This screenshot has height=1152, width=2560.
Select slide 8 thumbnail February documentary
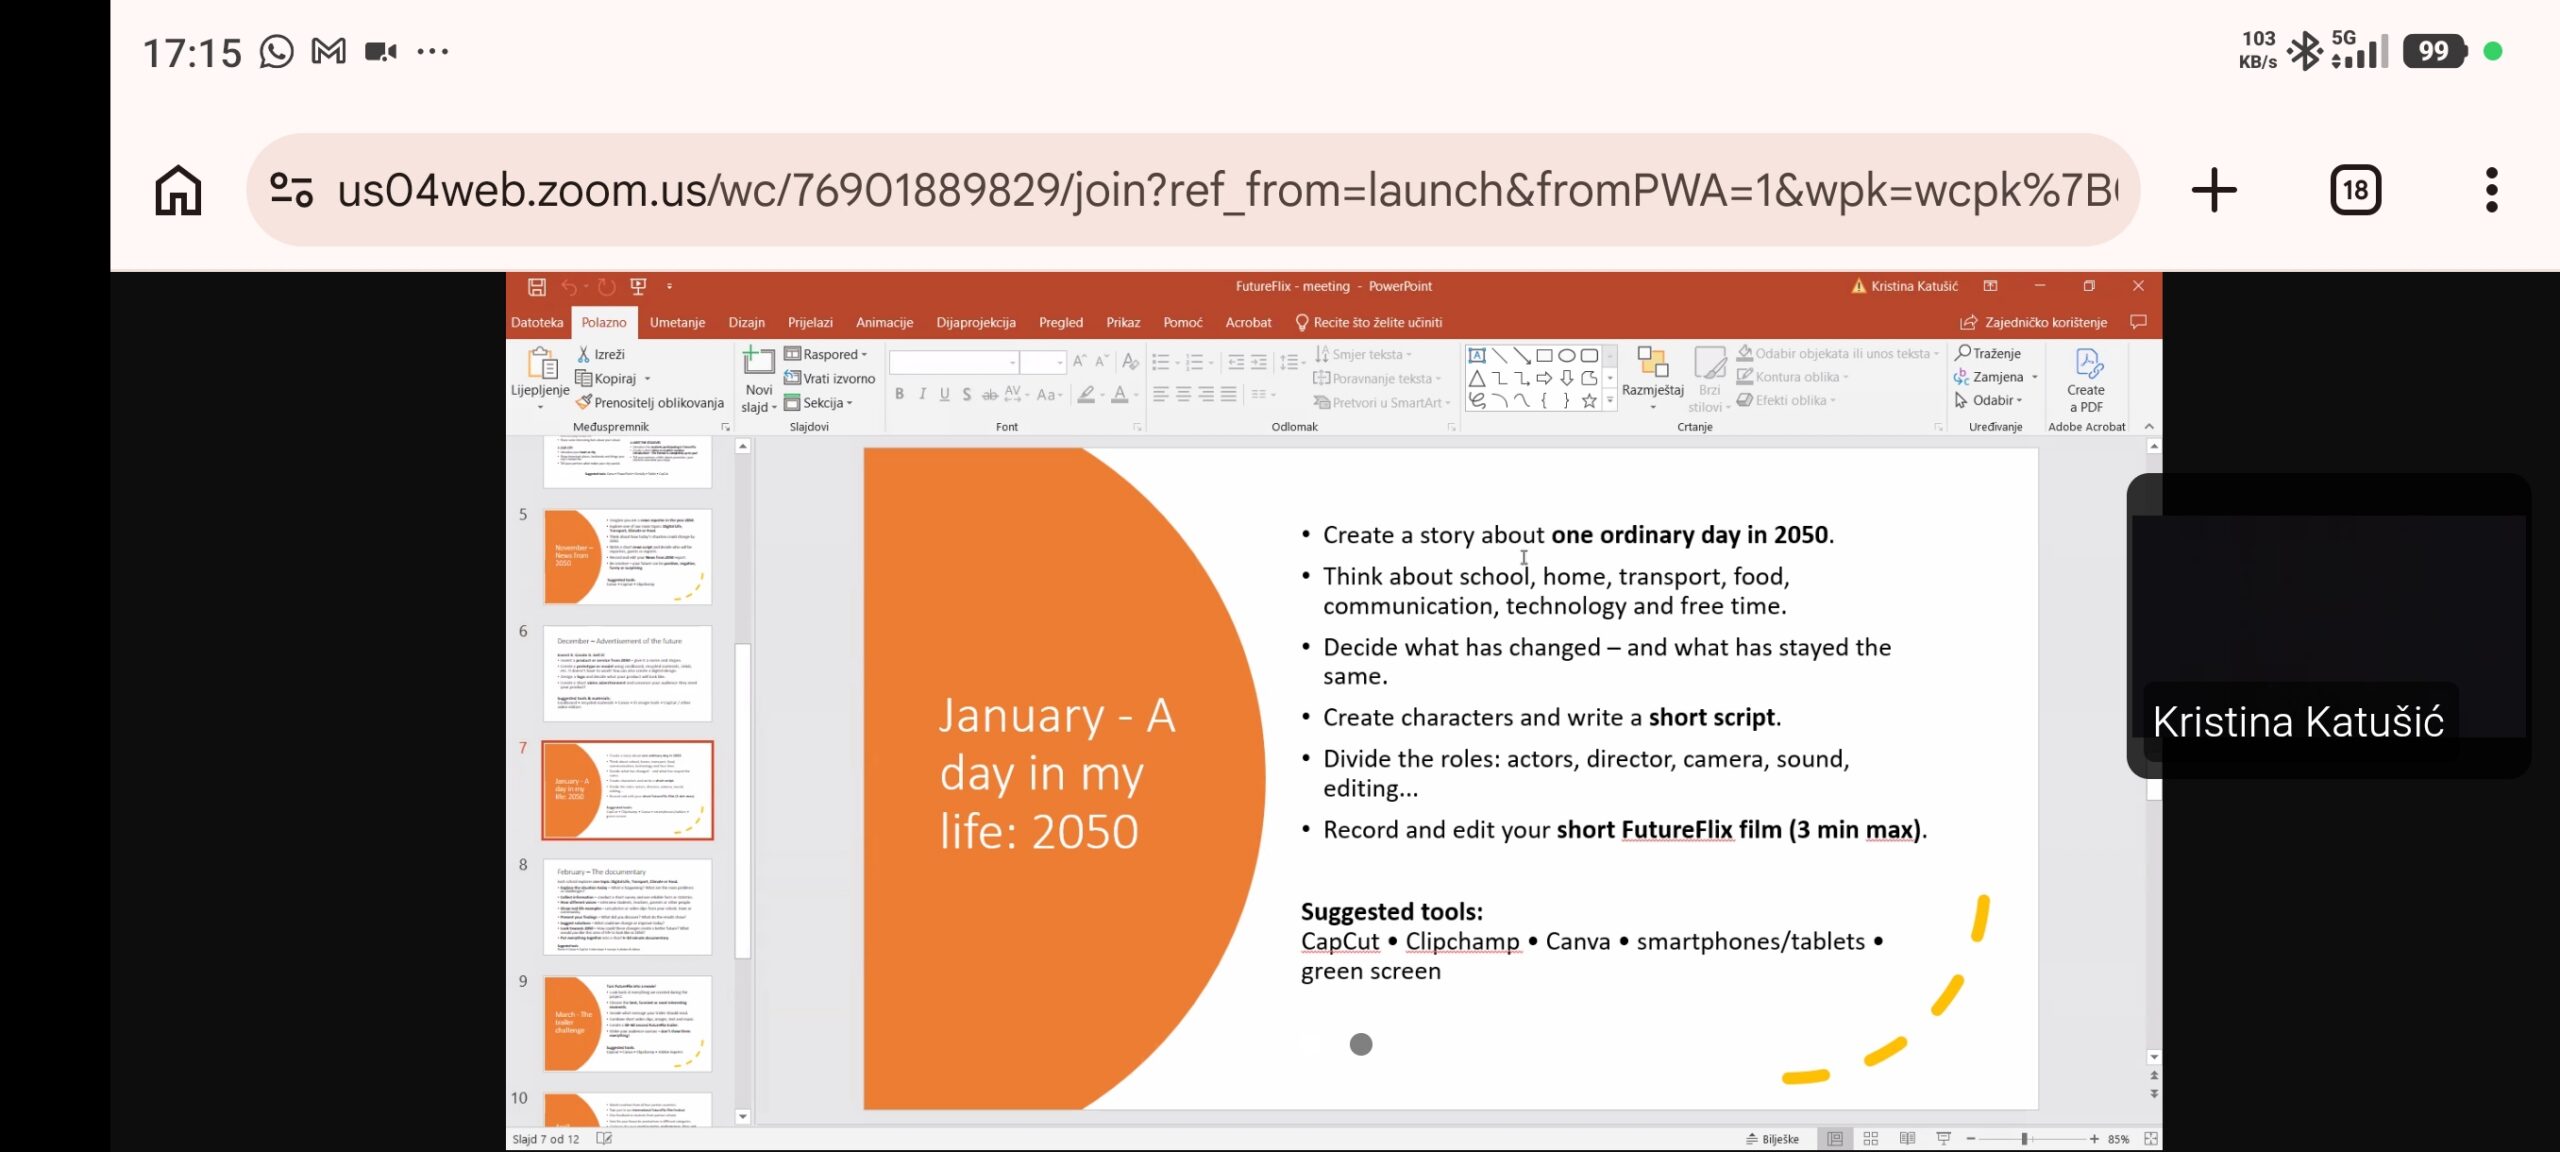(627, 906)
